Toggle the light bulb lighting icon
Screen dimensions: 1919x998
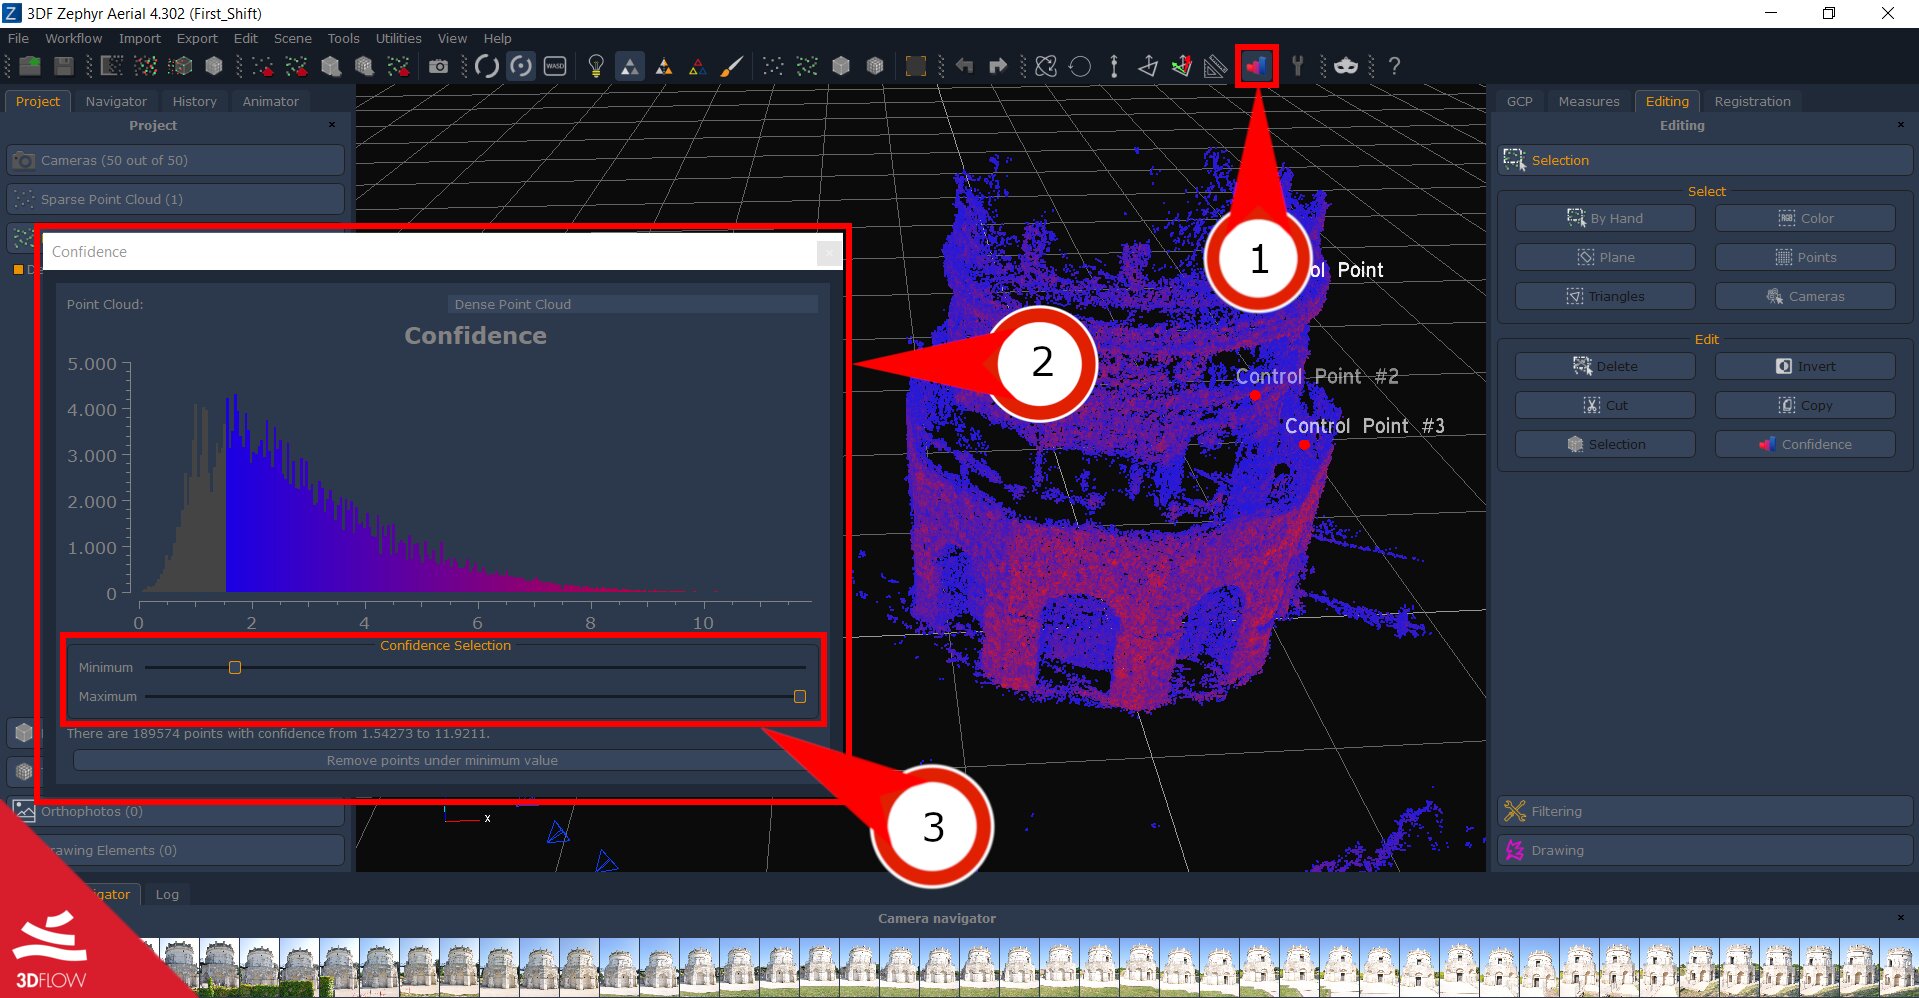click(x=596, y=66)
